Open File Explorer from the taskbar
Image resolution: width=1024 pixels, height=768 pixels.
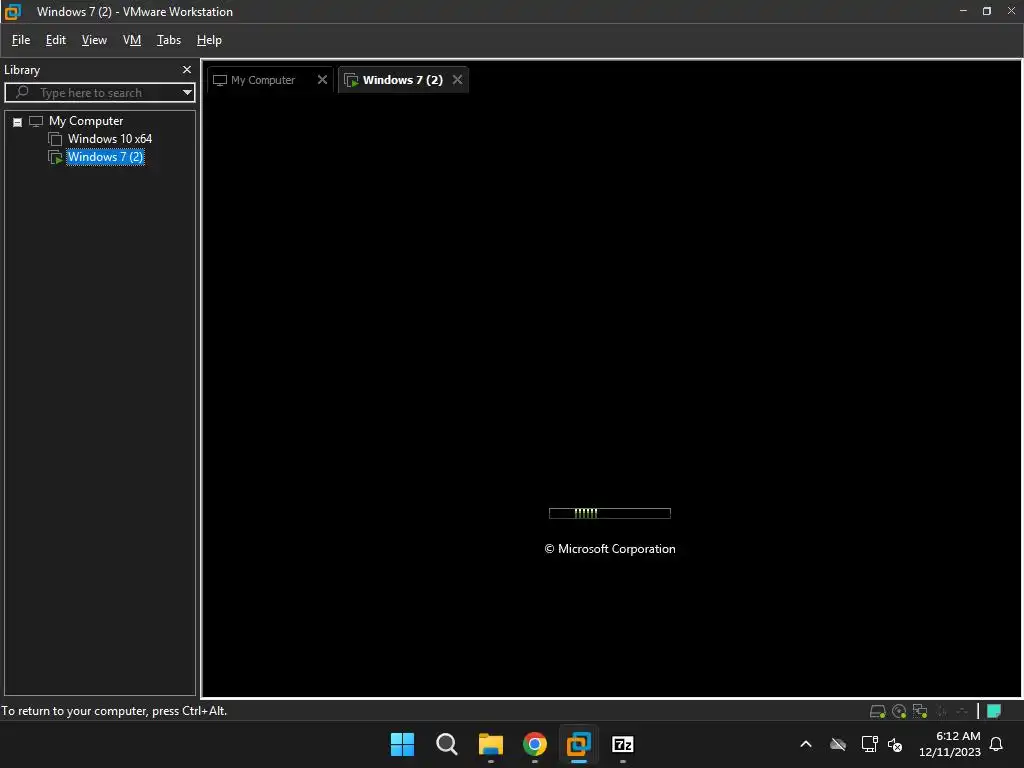(x=490, y=744)
